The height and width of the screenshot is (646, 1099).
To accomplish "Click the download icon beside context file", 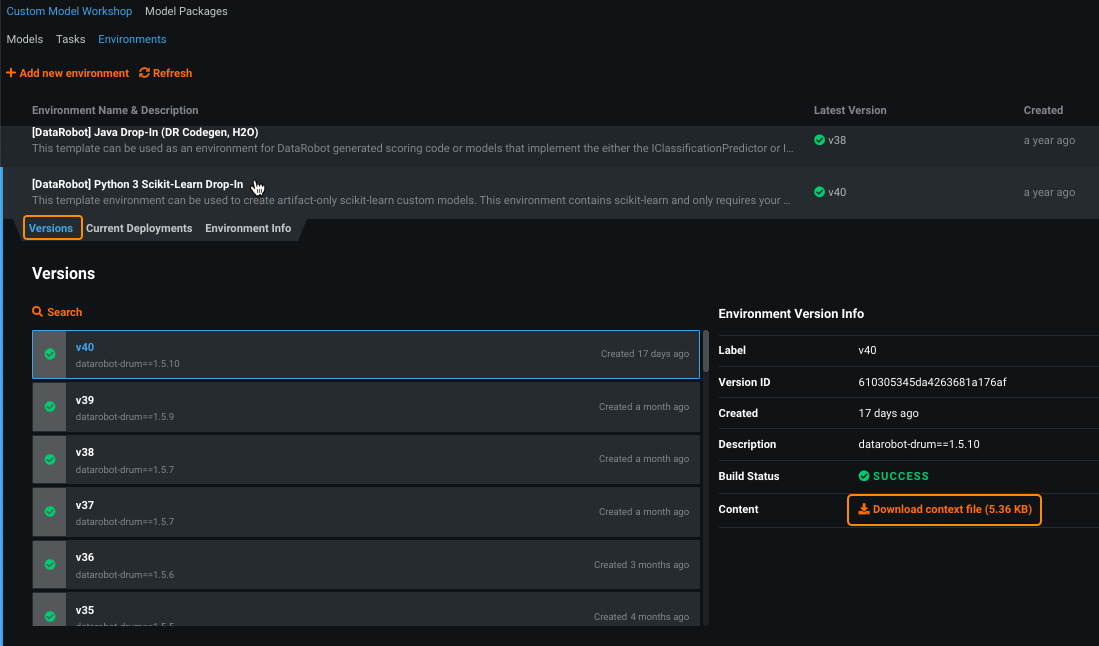I will click(x=864, y=510).
